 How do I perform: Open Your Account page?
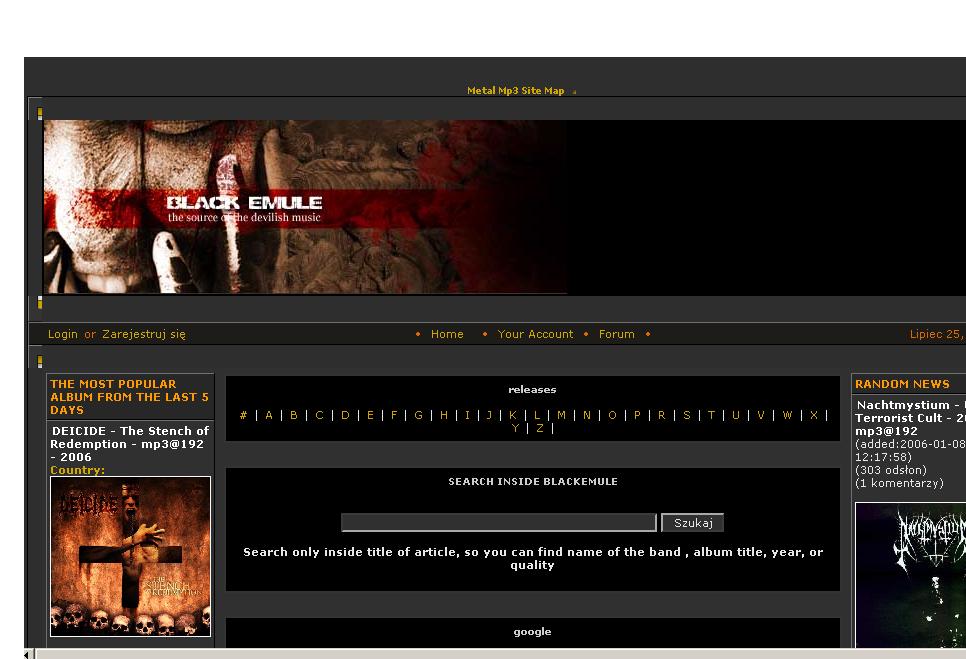(535, 334)
